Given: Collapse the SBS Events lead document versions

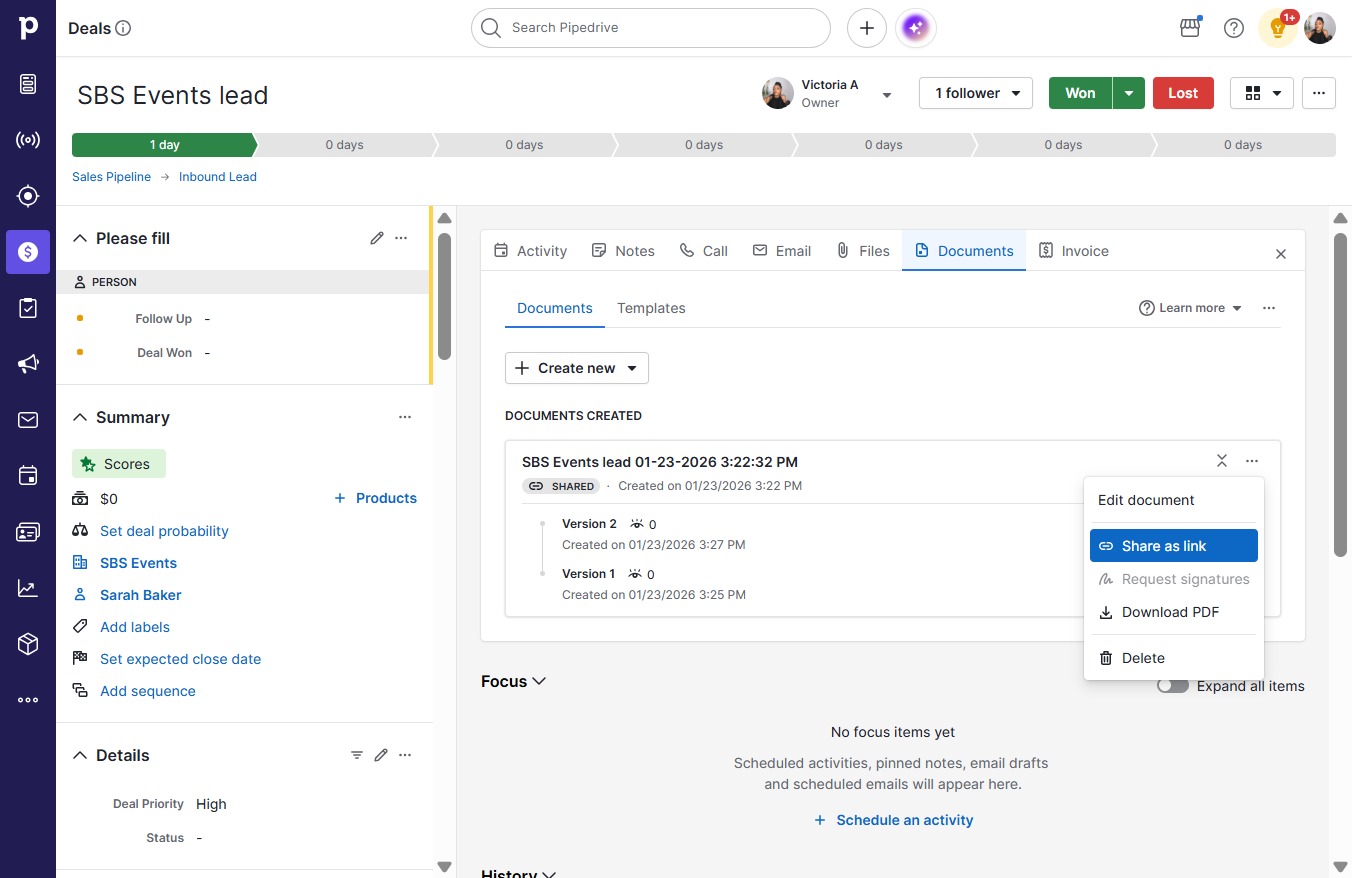Looking at the screenshot, I should coord(1222,461).
